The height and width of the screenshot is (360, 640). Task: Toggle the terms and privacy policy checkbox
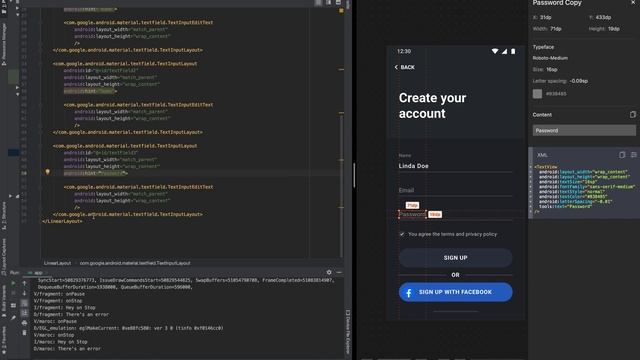(402, 234)
